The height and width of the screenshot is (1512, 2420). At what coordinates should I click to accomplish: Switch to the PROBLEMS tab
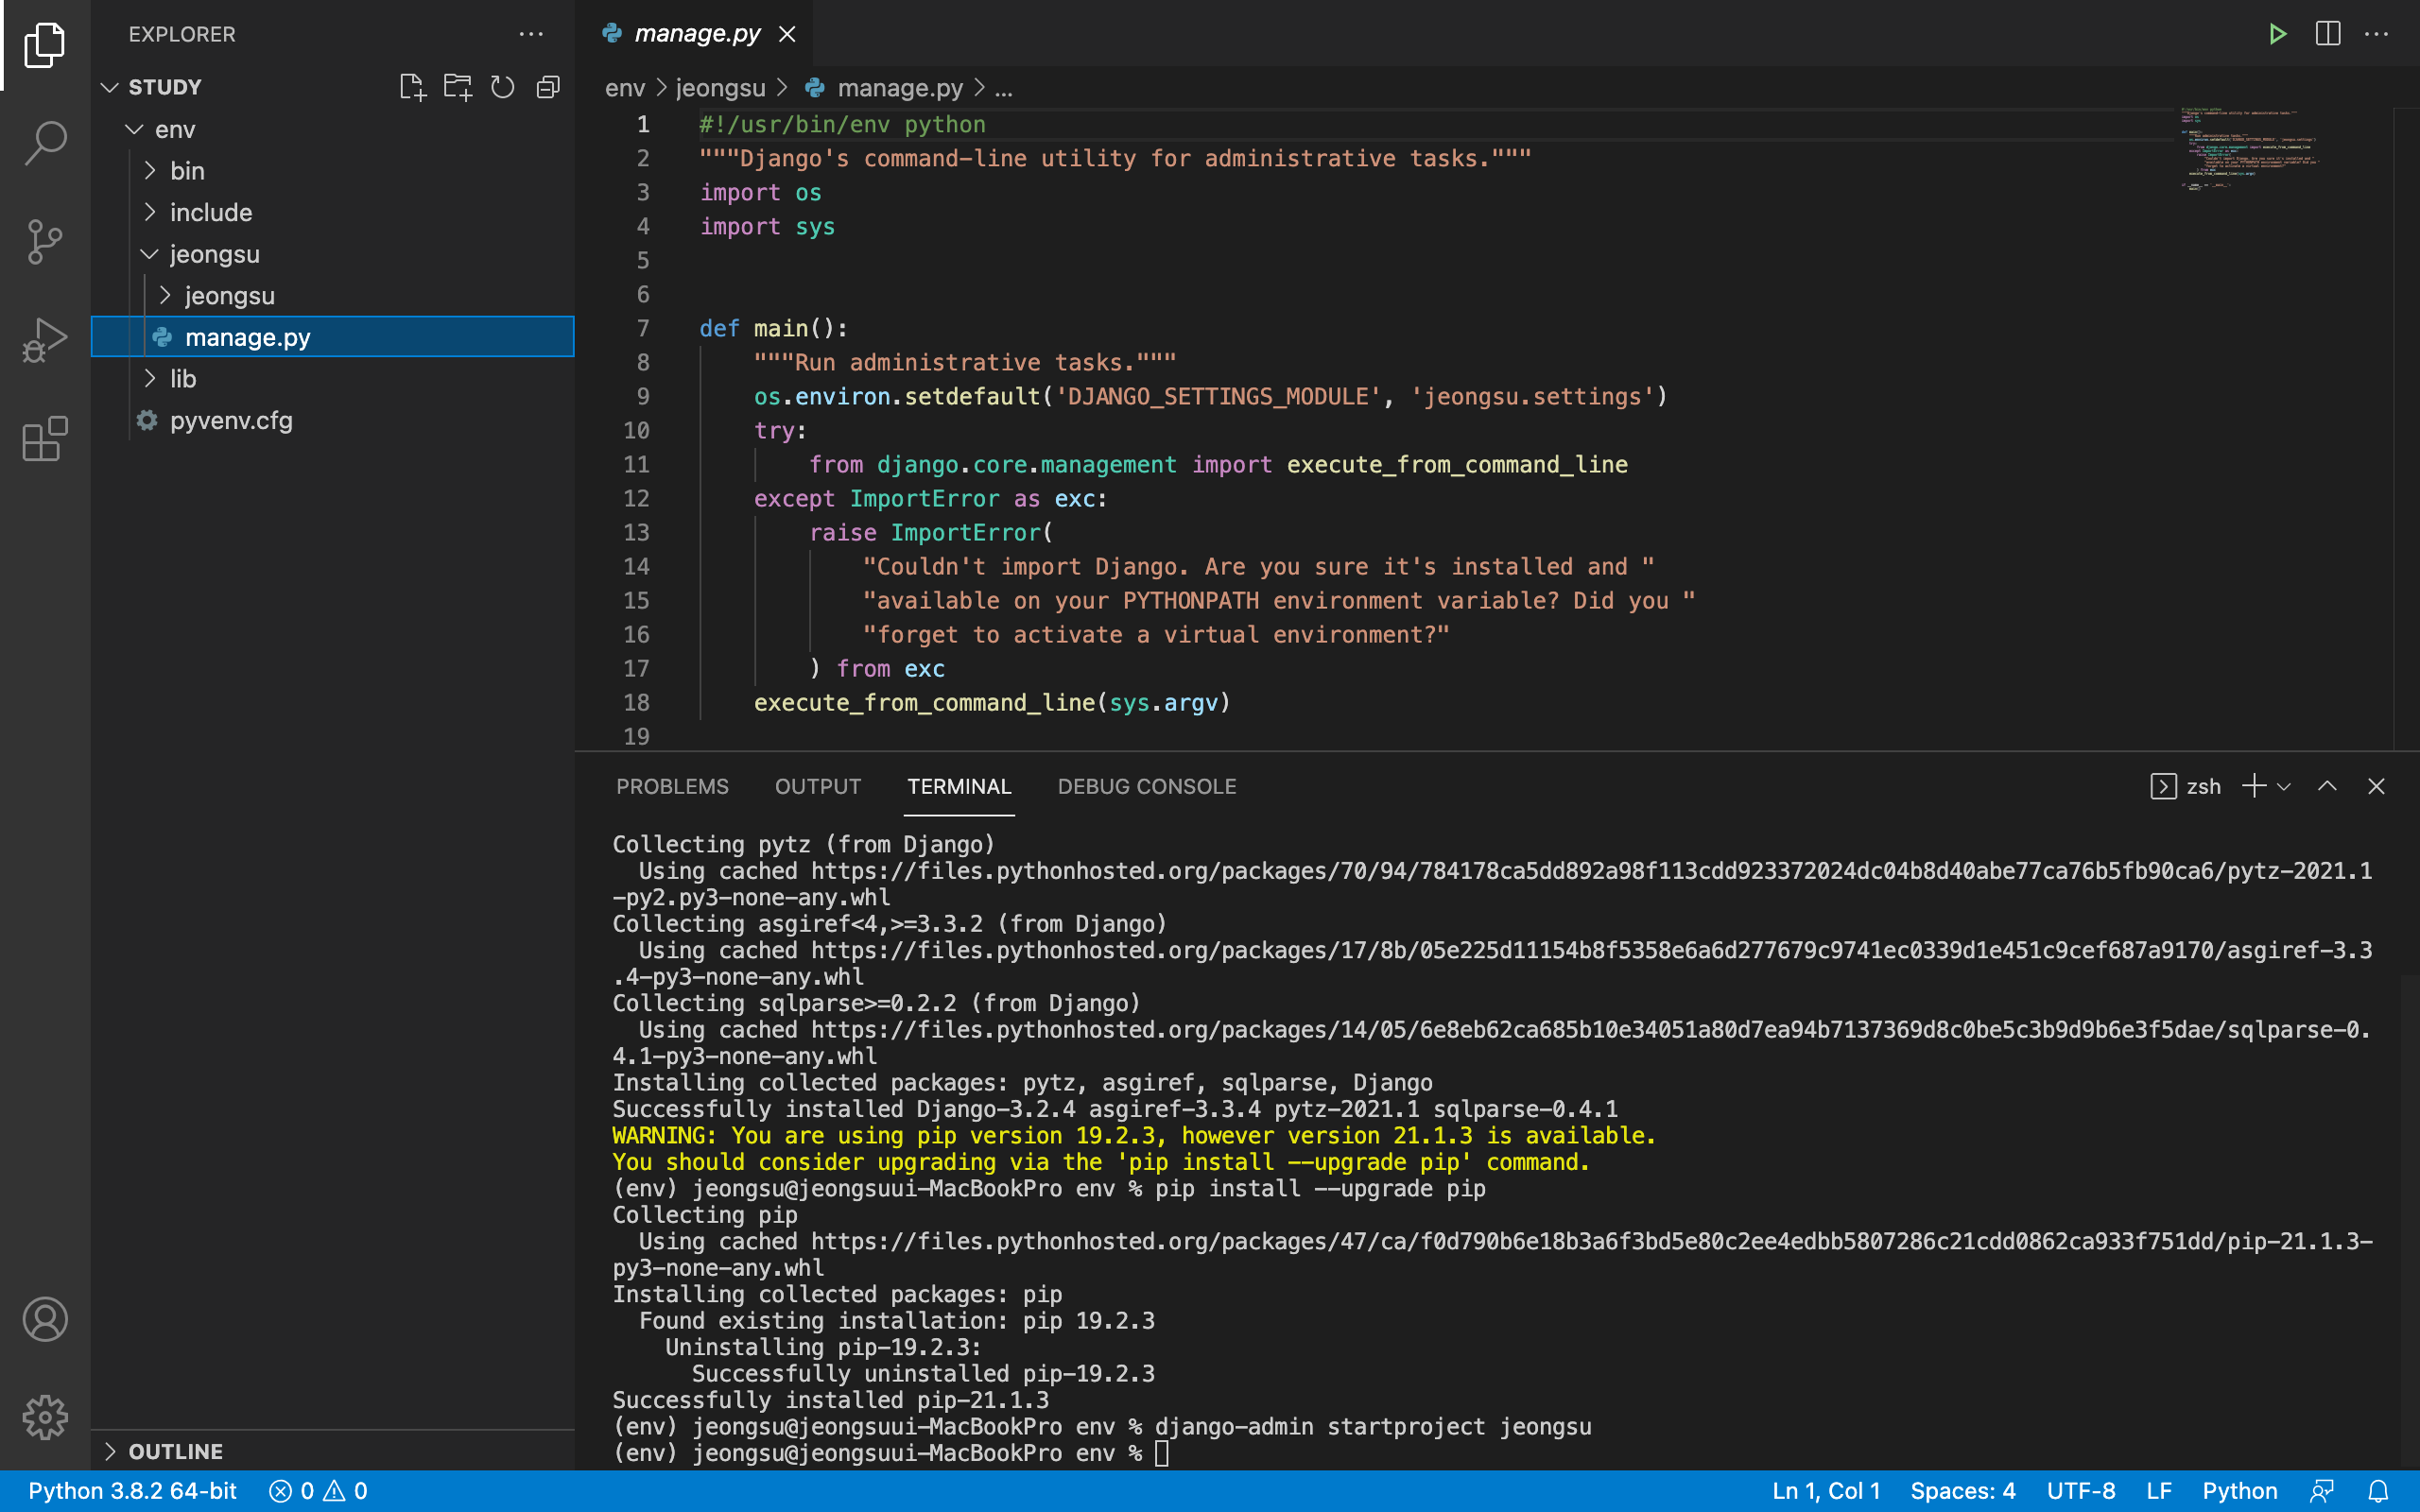click(x=672, y=786)
